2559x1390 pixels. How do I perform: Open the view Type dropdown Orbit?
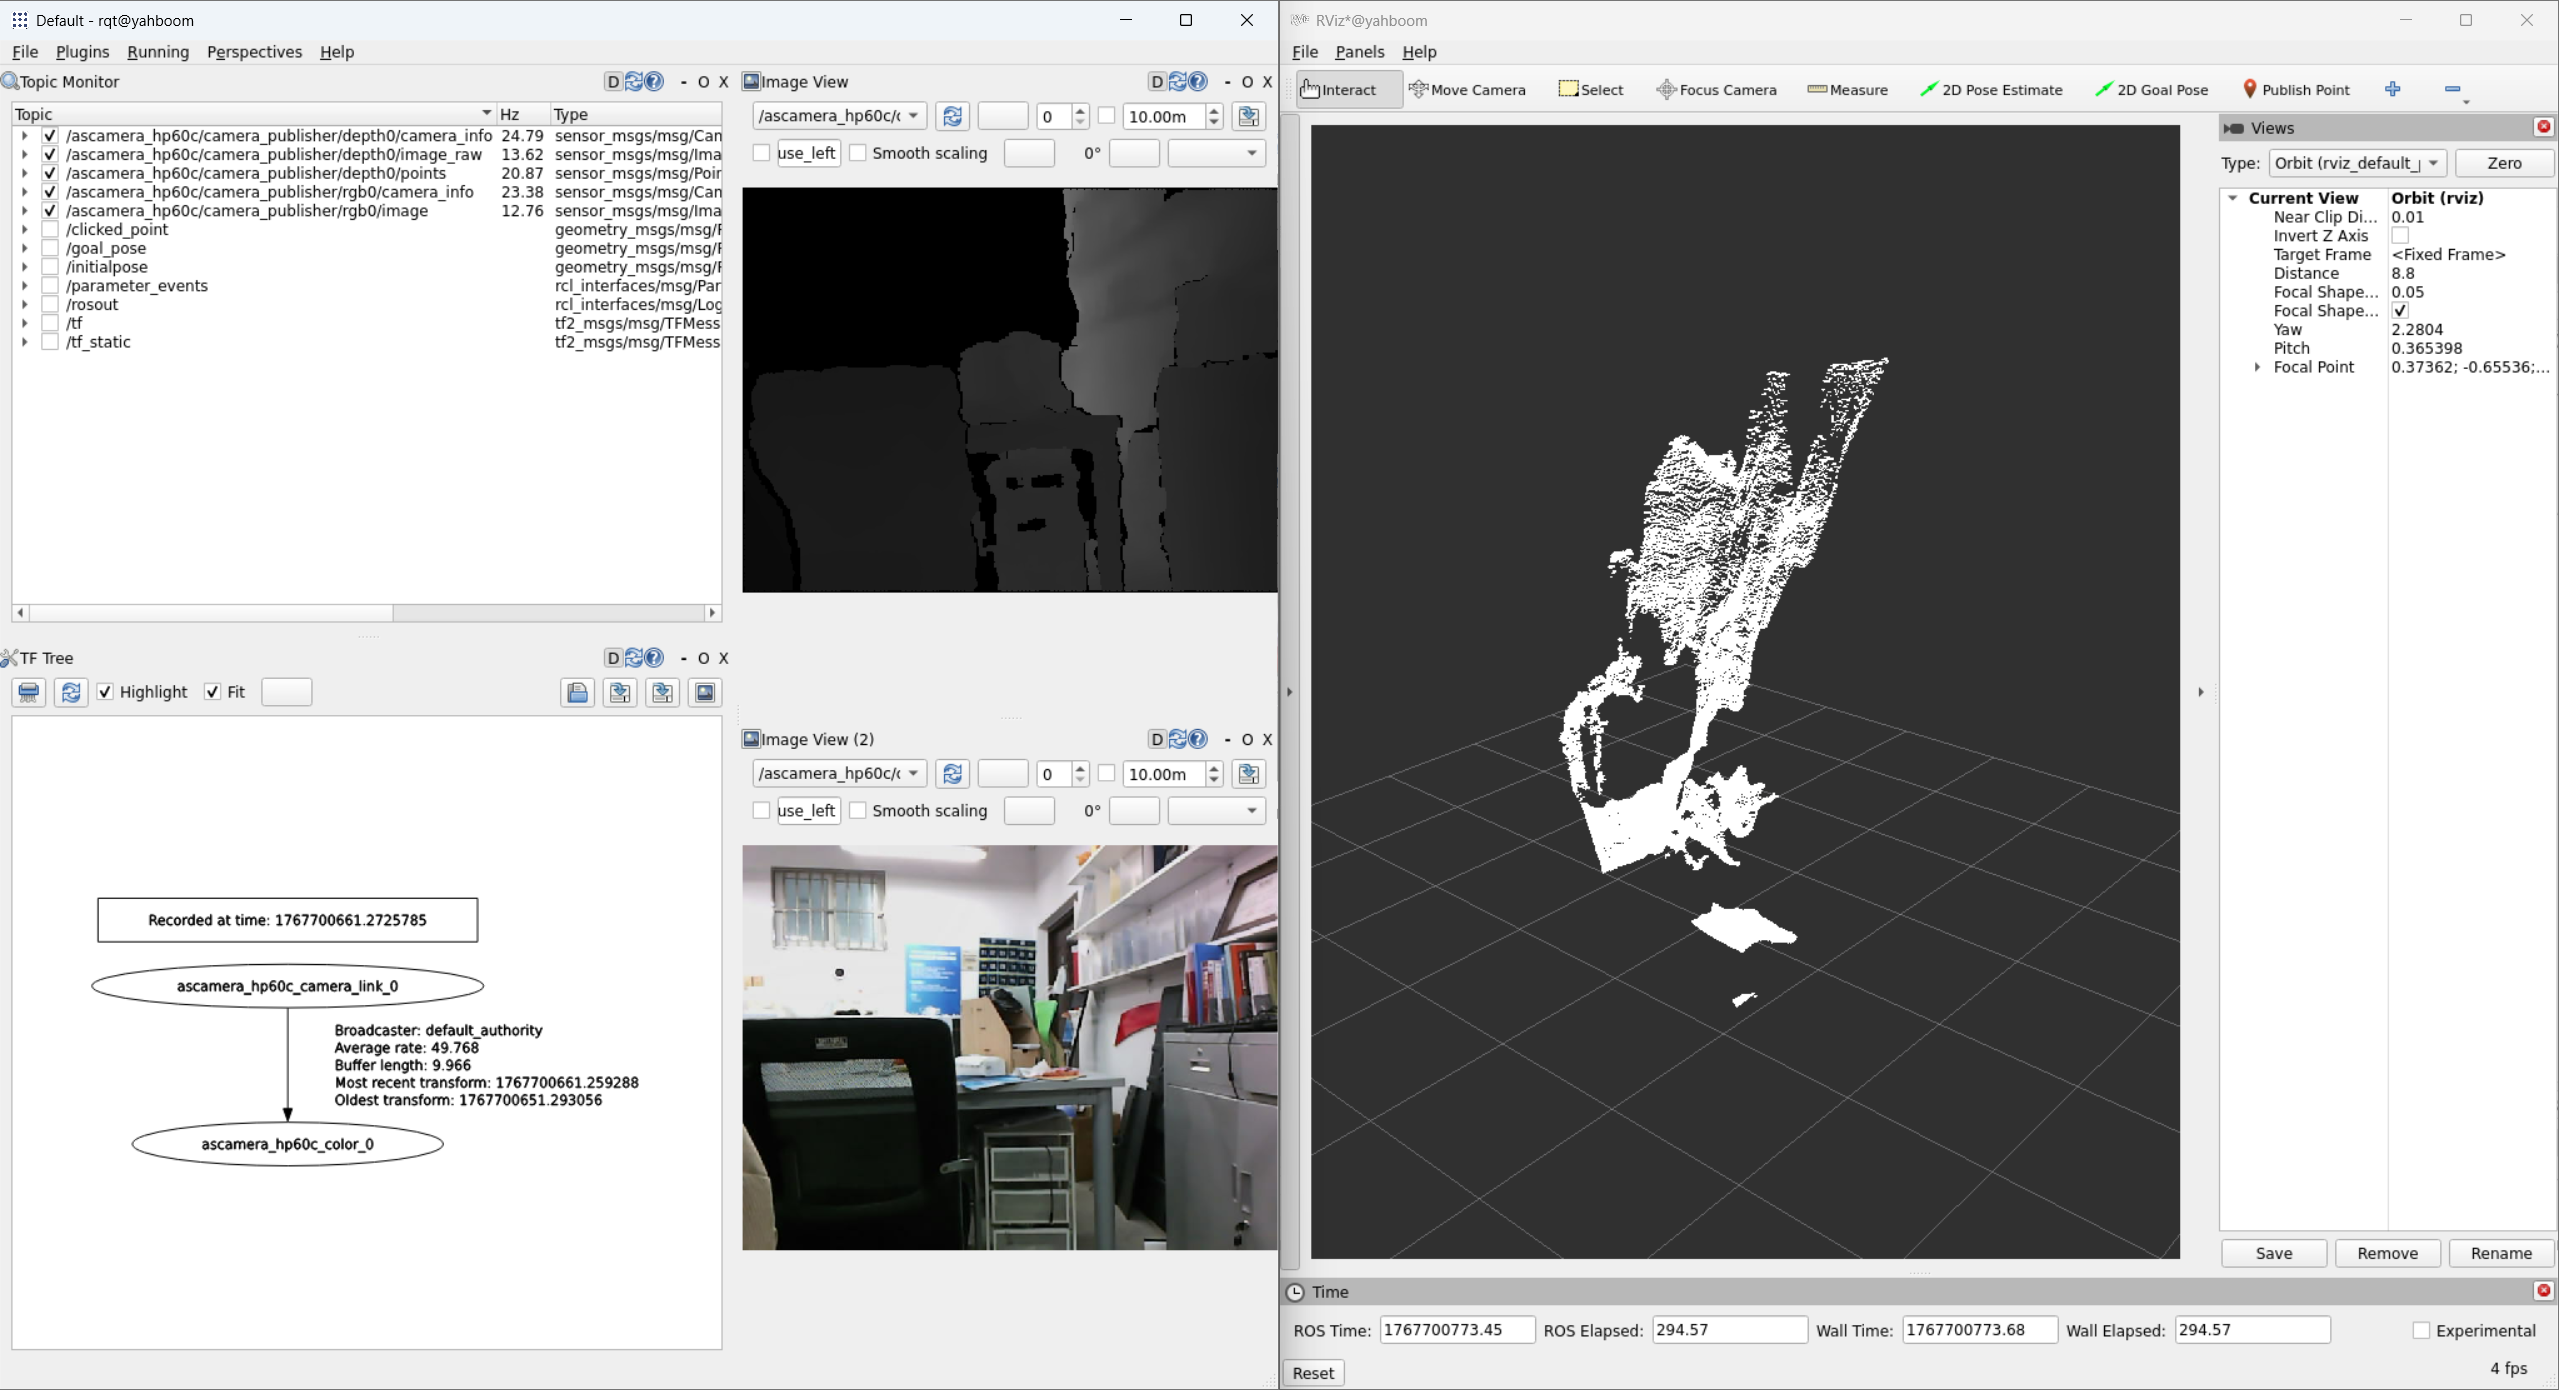(x=2356, y=163)
